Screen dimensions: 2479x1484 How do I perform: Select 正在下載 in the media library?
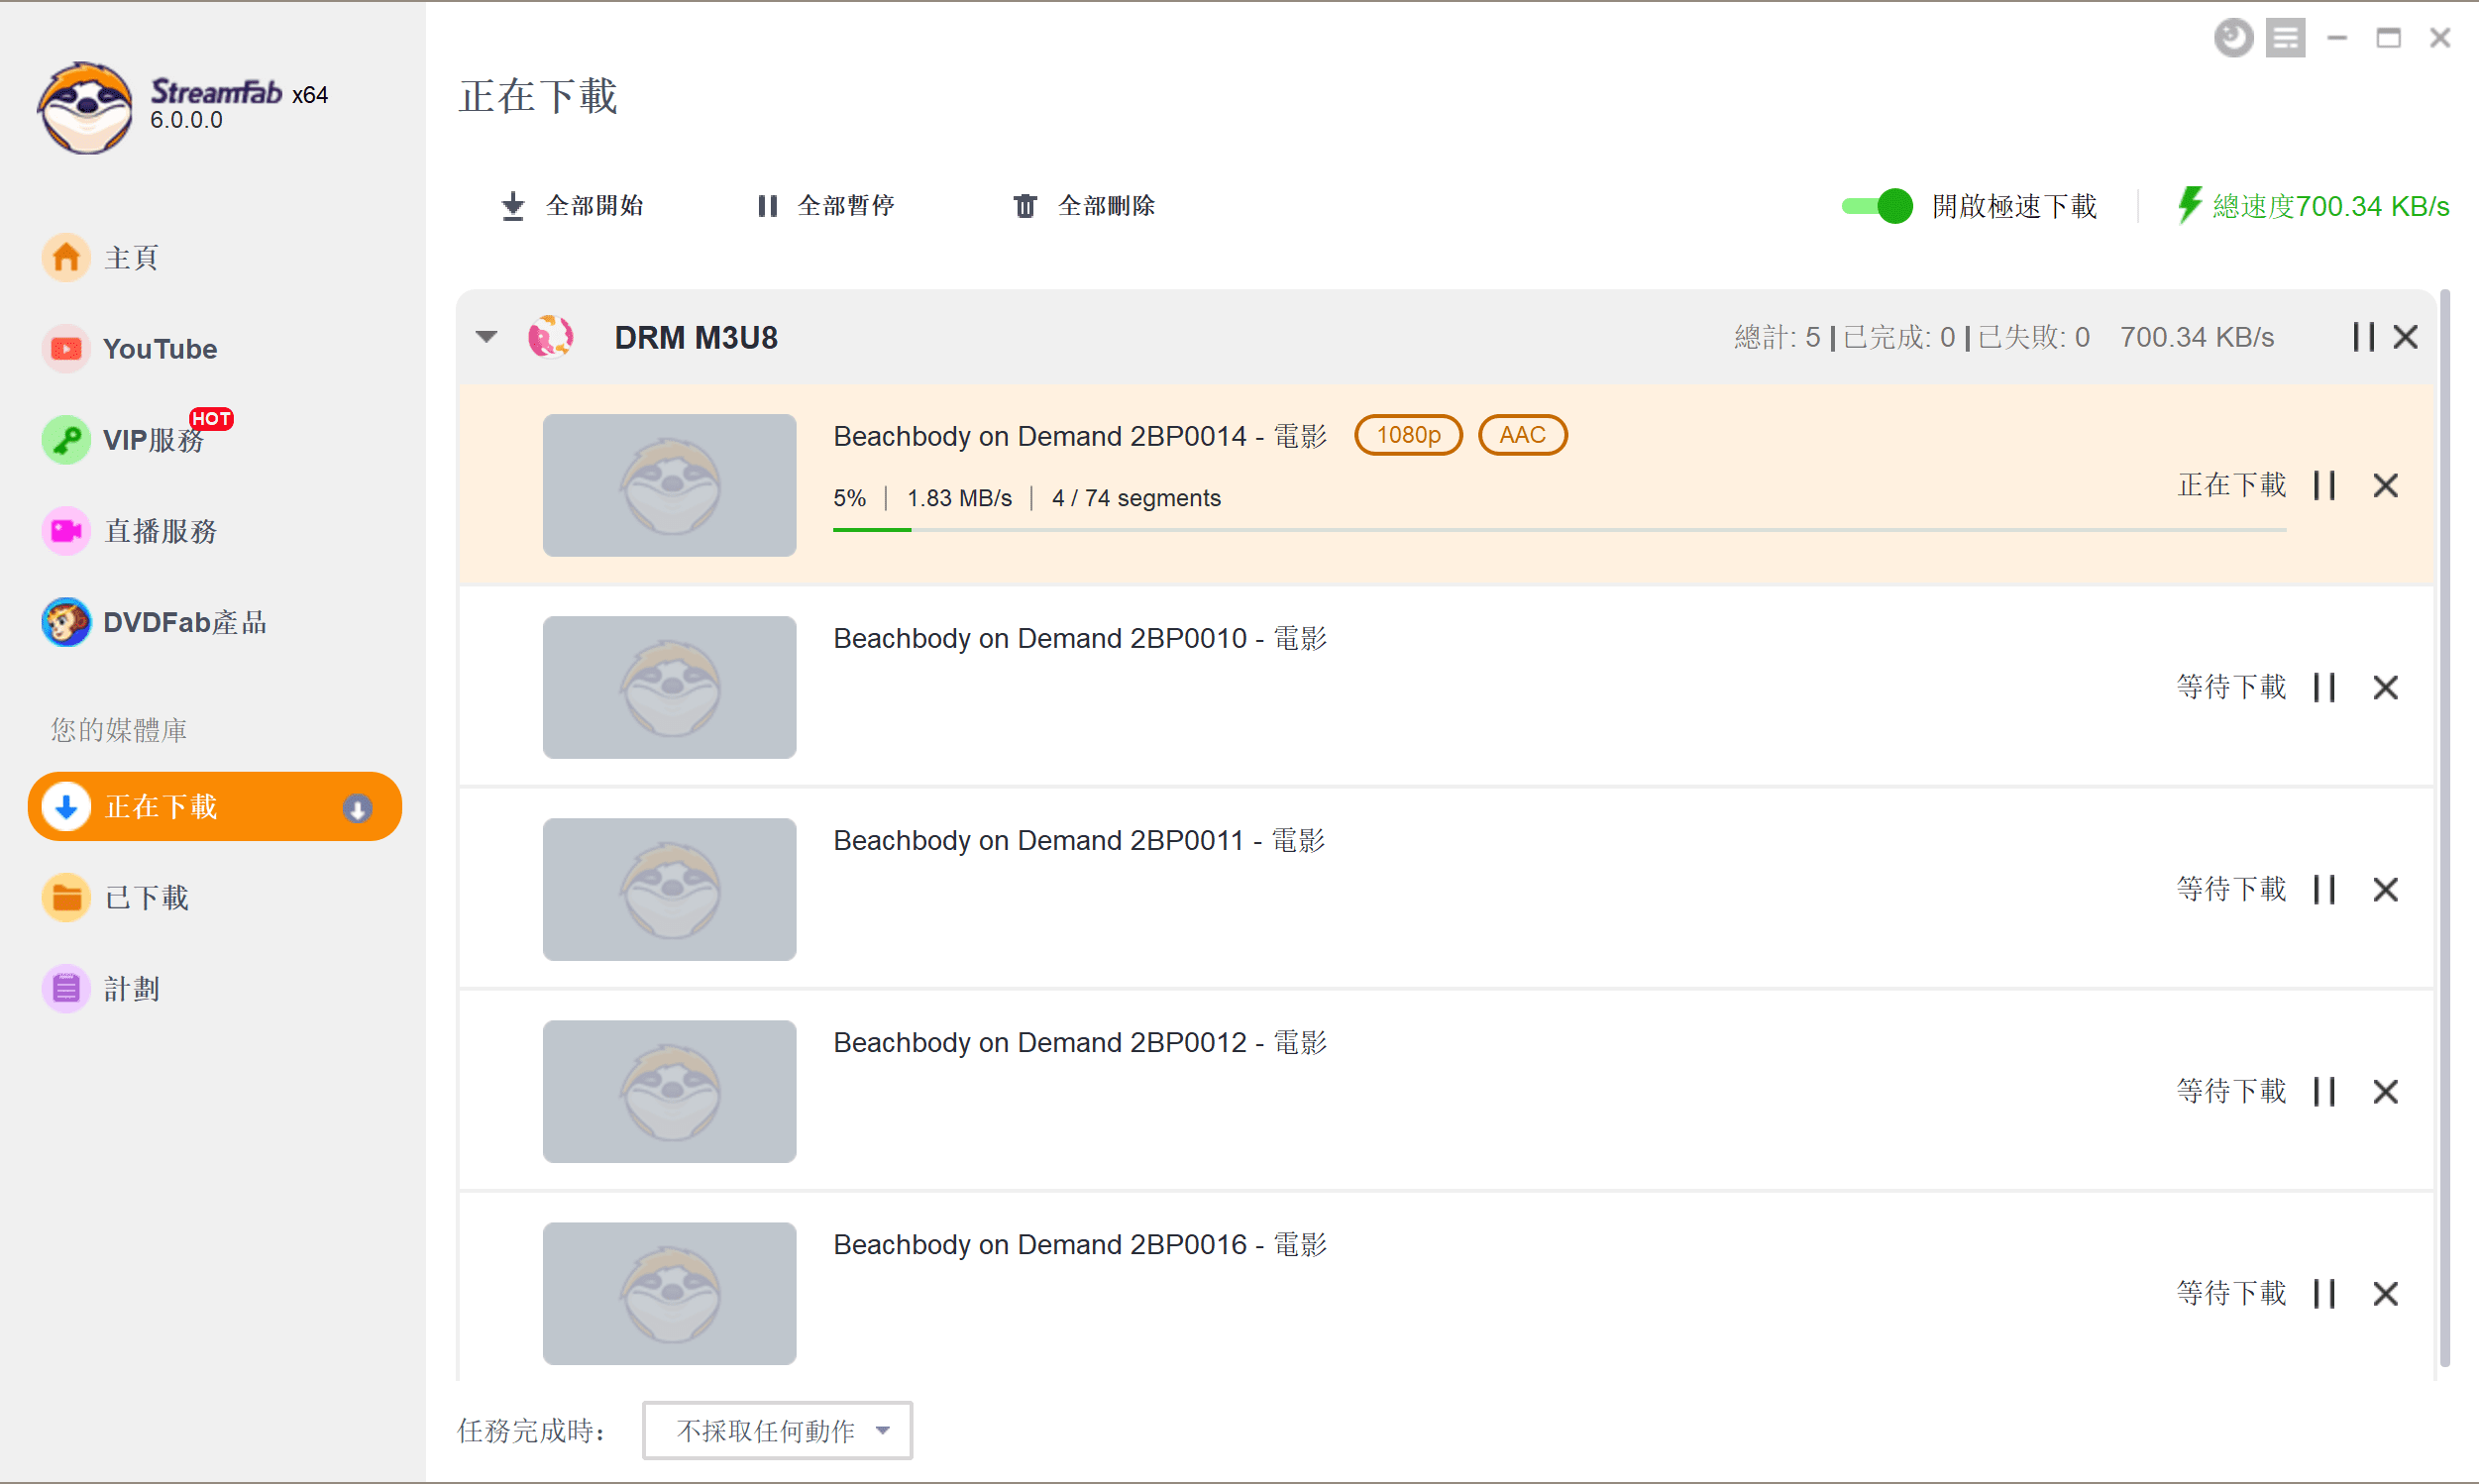[x=215, y=806]
